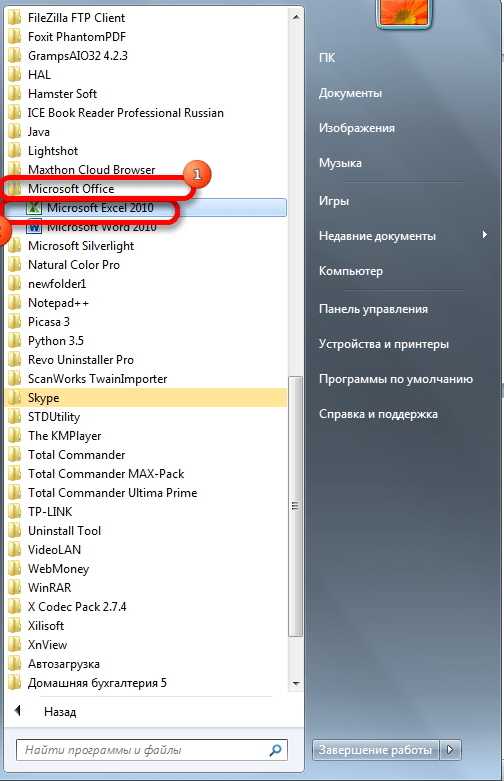Screen dimensions: 504x781
Task: Open the Python 3.5 folder icon
Action: click(15, 341)
